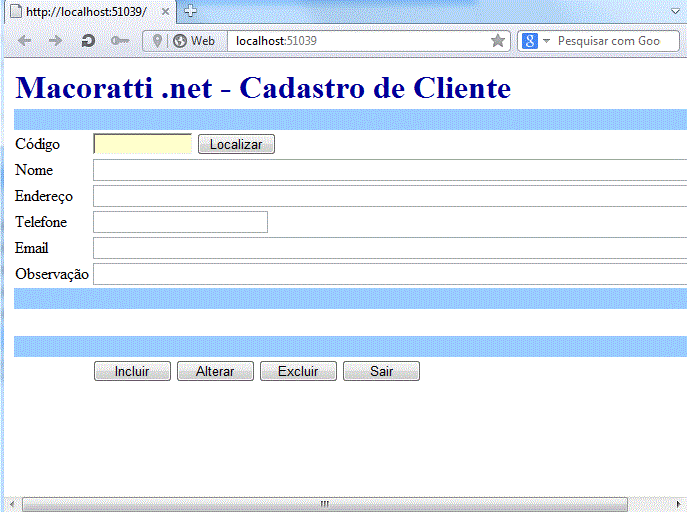Screen dimensions: 687x512
Task: Click the Excluir button
Action: pos(298,371)
